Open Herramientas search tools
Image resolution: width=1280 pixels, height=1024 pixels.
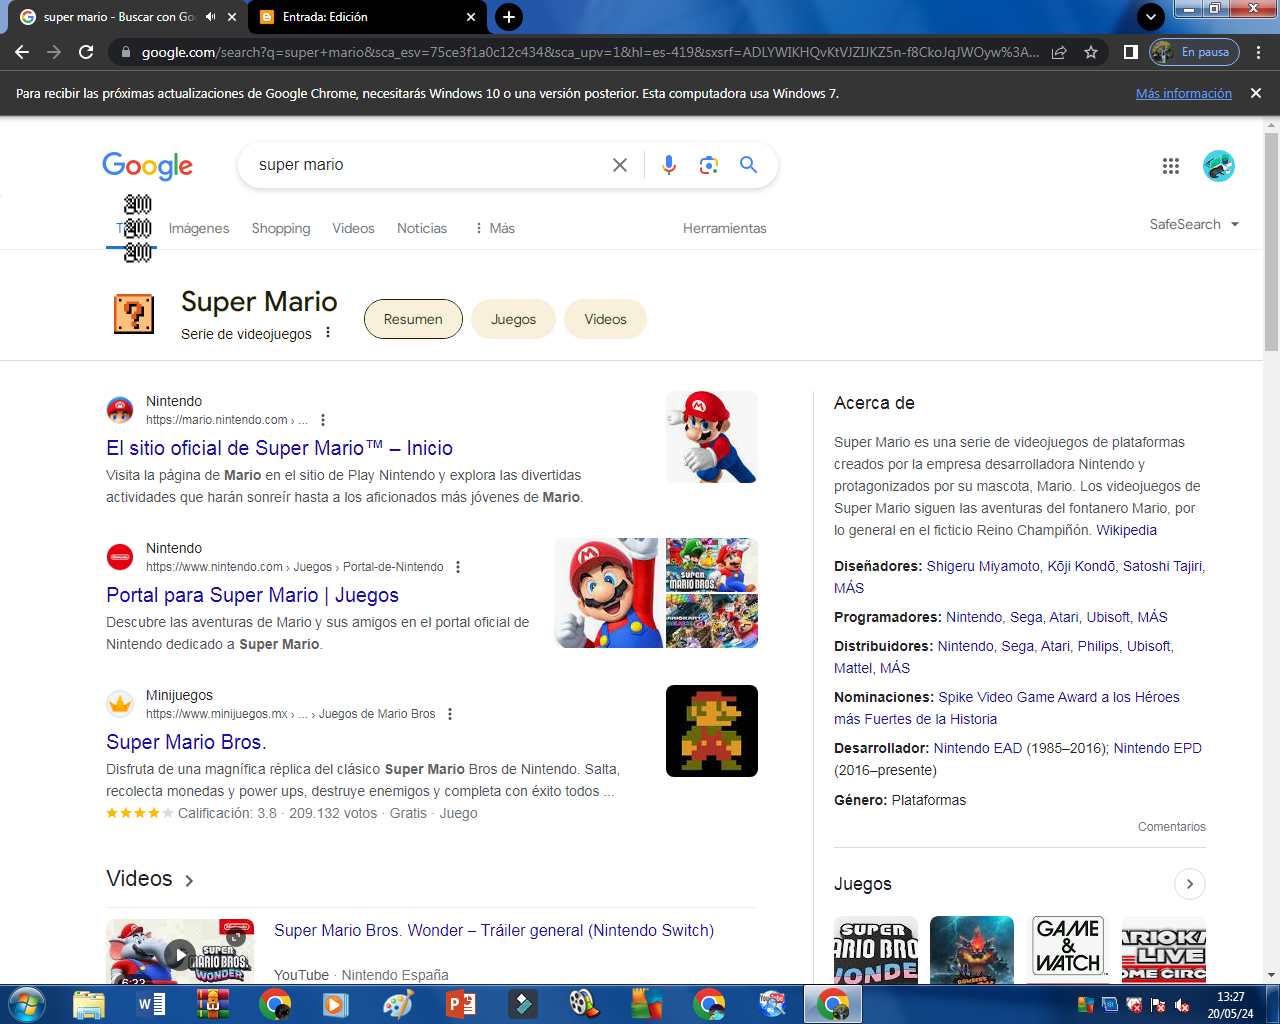click(x=725, y=228)
